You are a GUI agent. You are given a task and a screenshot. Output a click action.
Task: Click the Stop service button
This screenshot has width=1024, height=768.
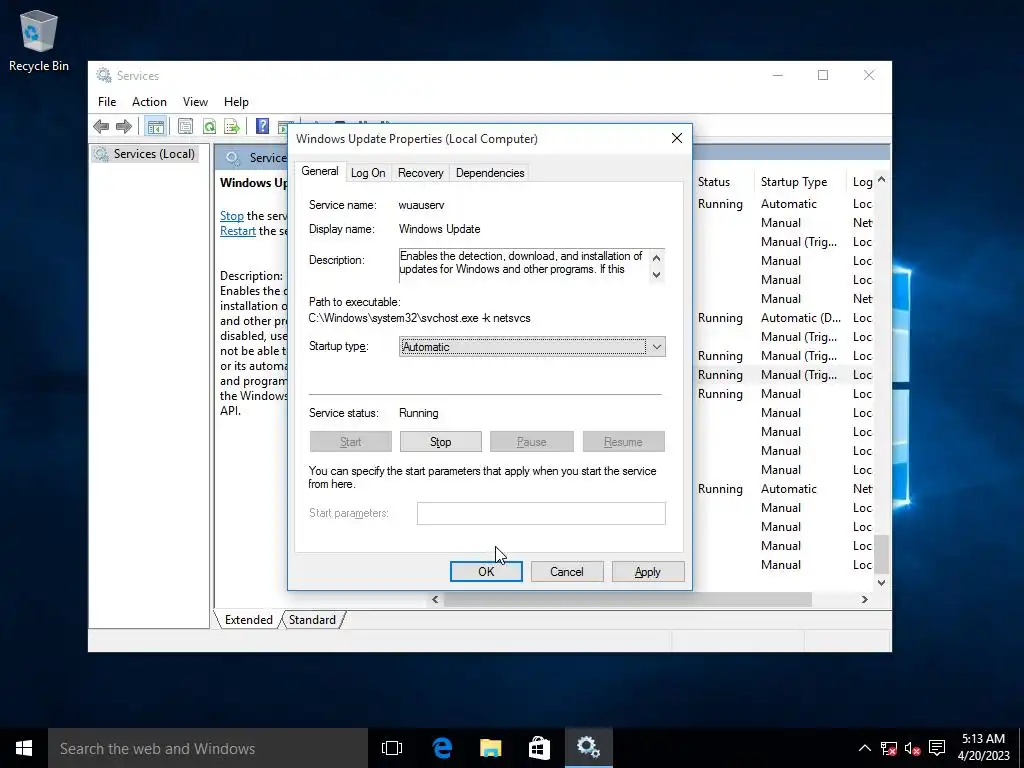click(441, 441)
